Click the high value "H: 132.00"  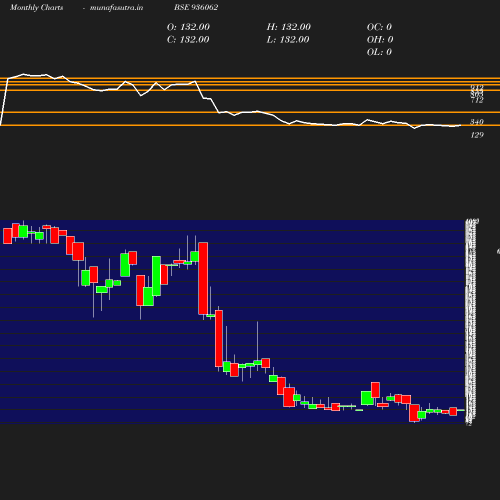click(289, 27)
